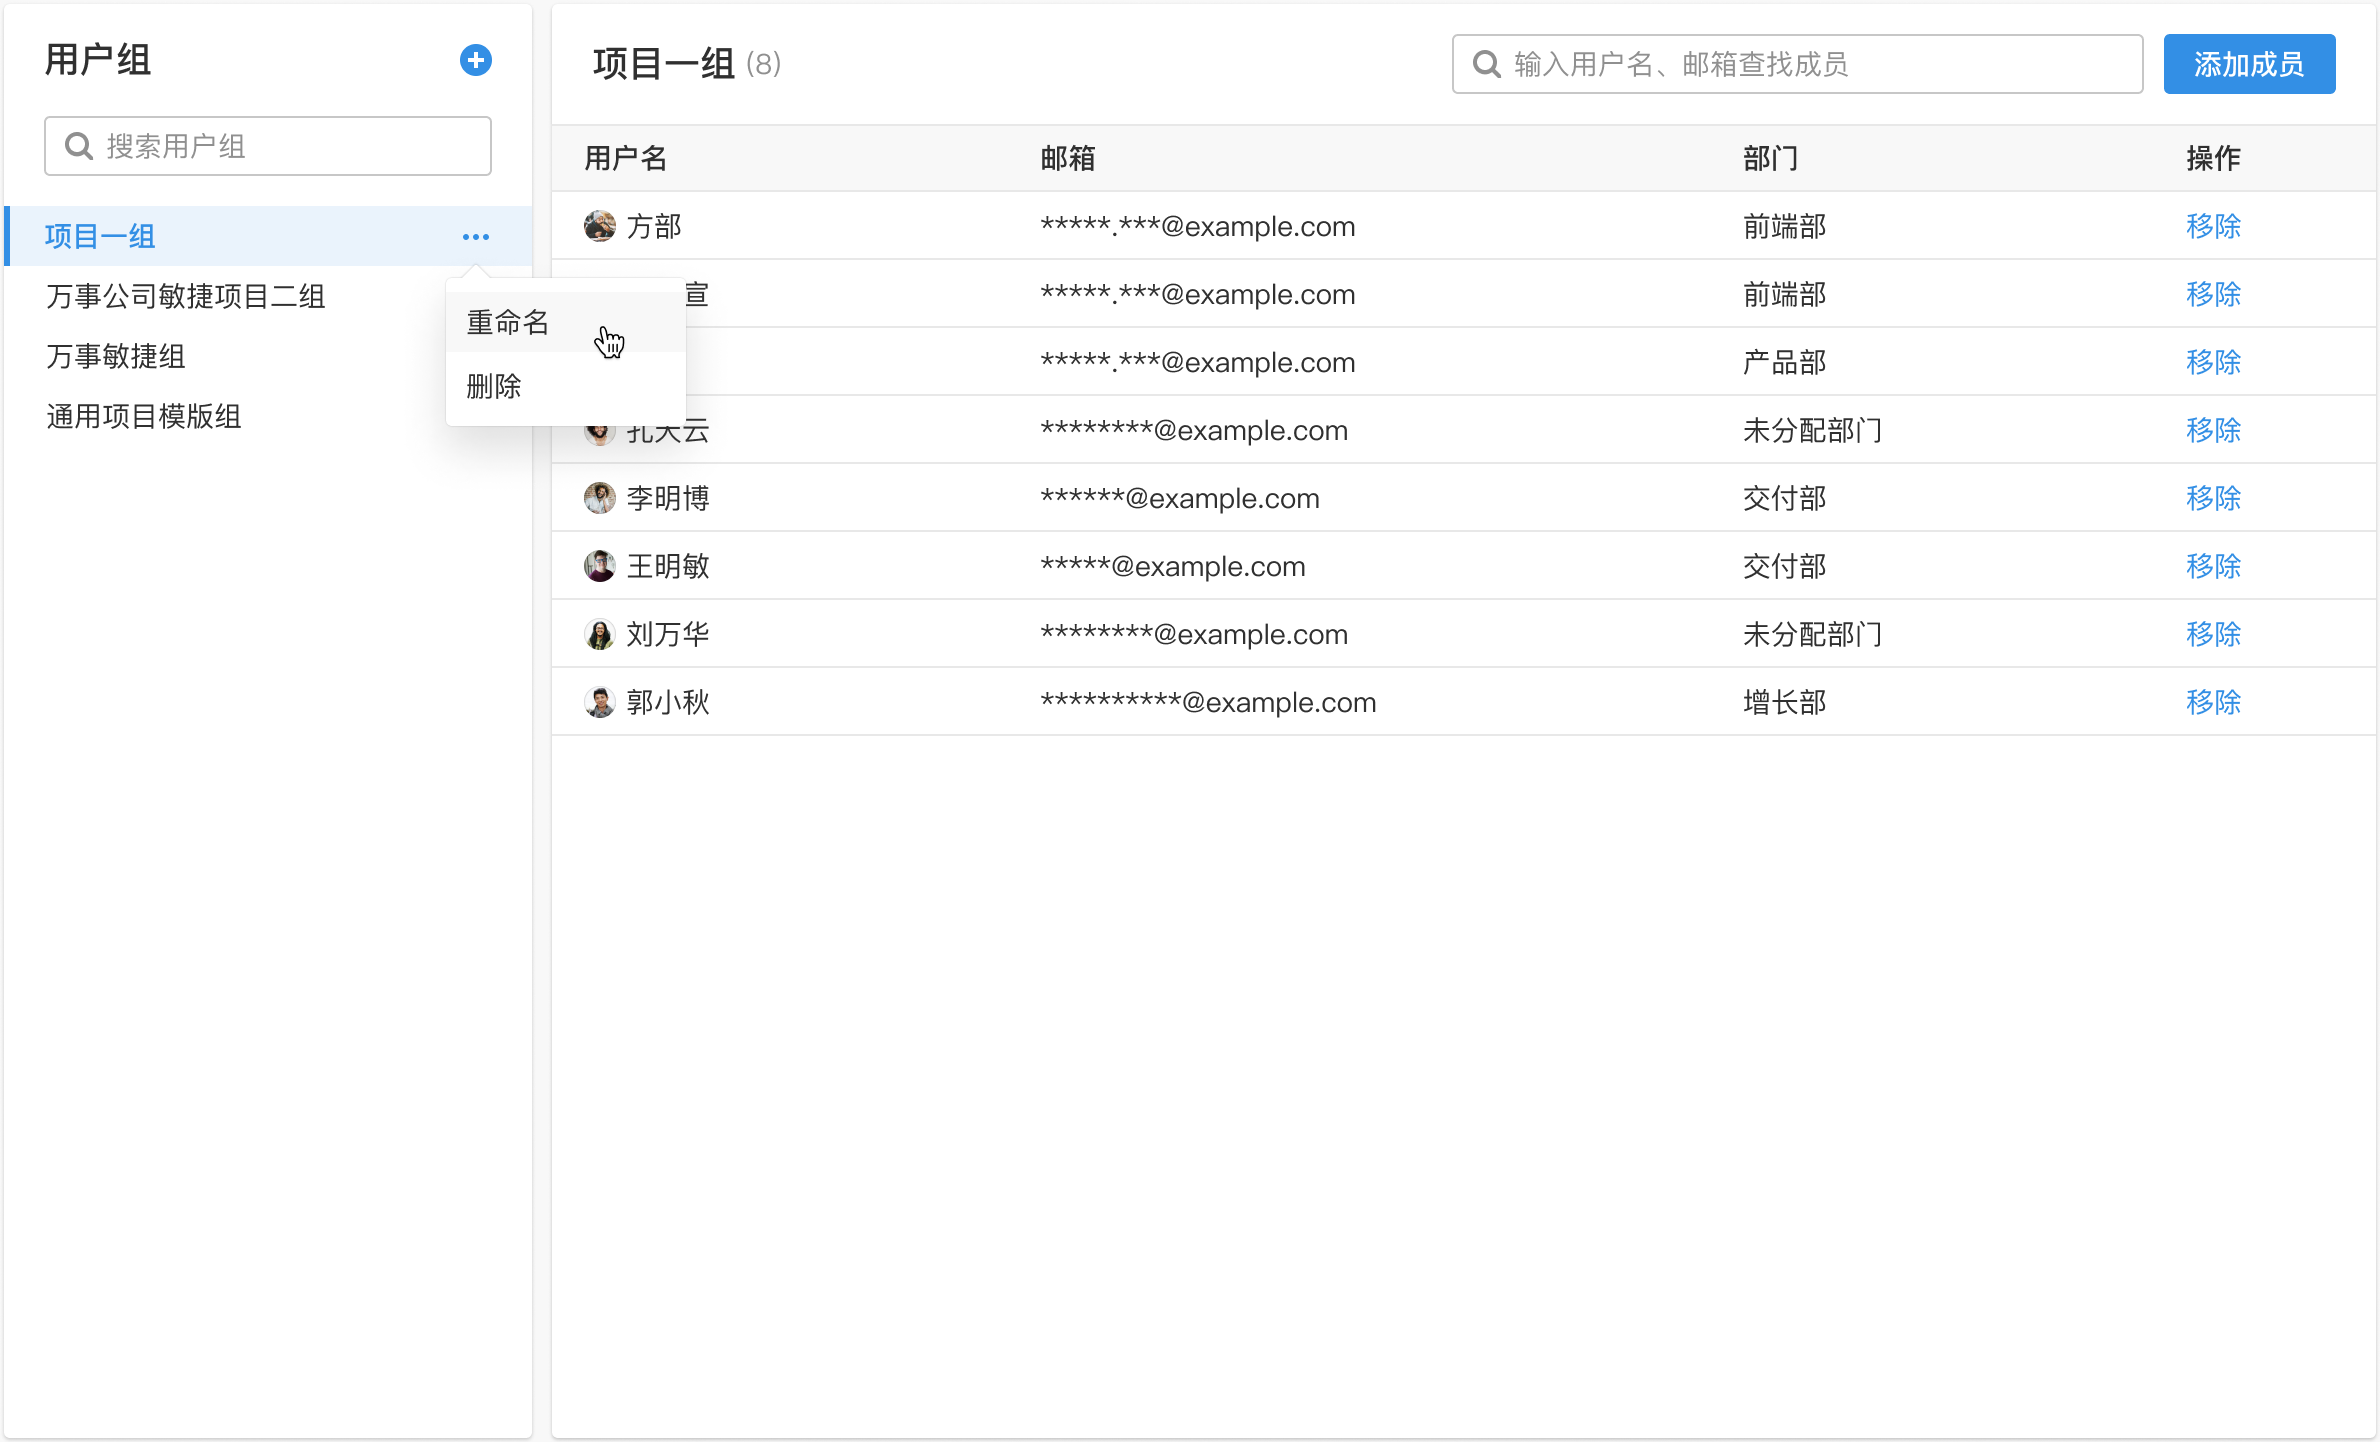Click 李明博's 交付部 department cell

[1785, 498]
